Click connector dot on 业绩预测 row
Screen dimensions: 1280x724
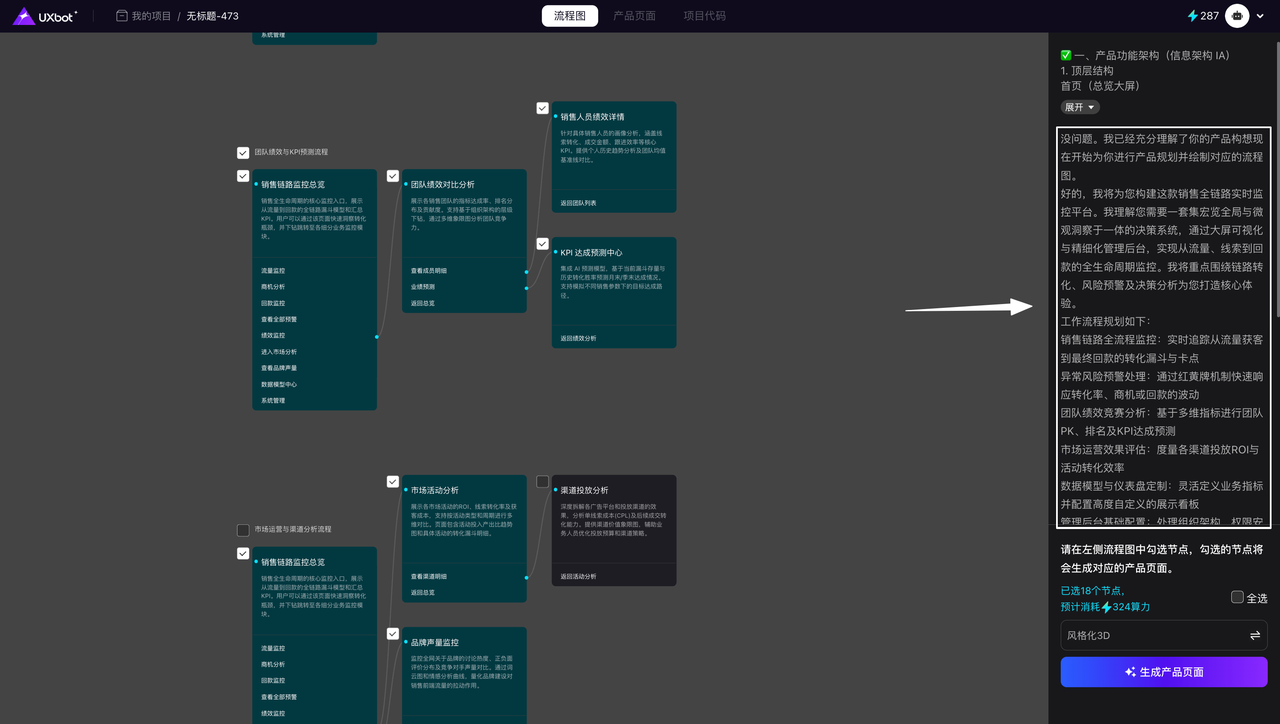click(x=527, y=287)
